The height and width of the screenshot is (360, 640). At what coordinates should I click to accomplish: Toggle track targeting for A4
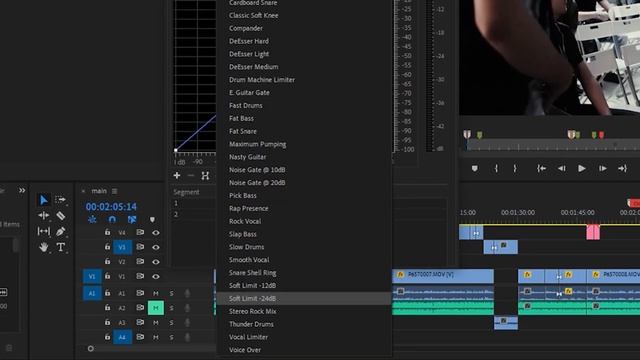click(x=122, y=337)
